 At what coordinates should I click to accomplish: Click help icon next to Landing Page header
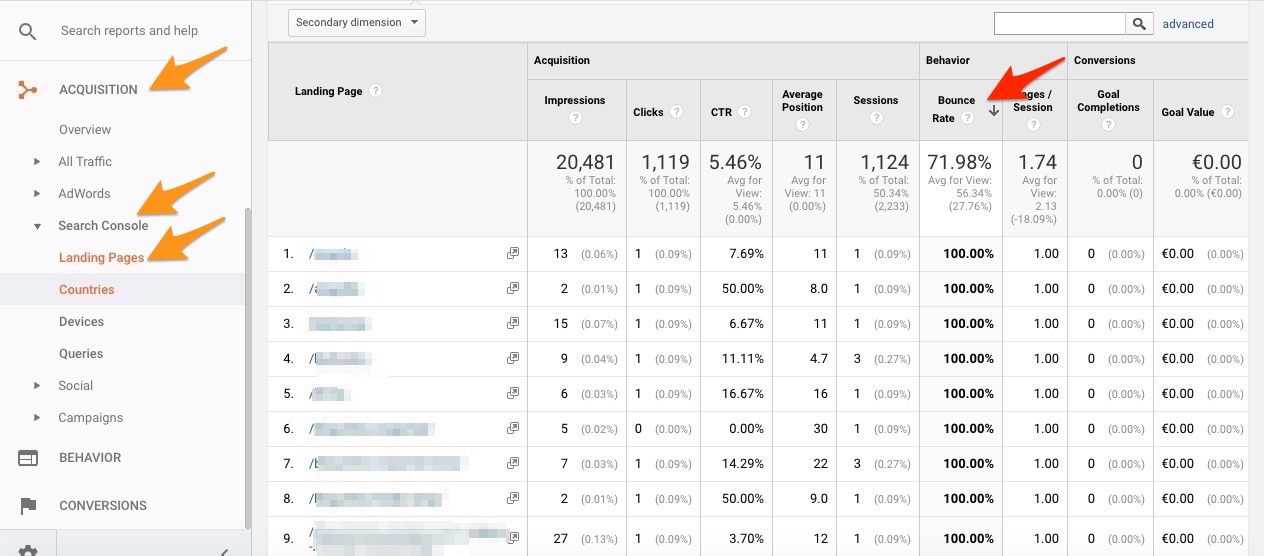(376, 91)
